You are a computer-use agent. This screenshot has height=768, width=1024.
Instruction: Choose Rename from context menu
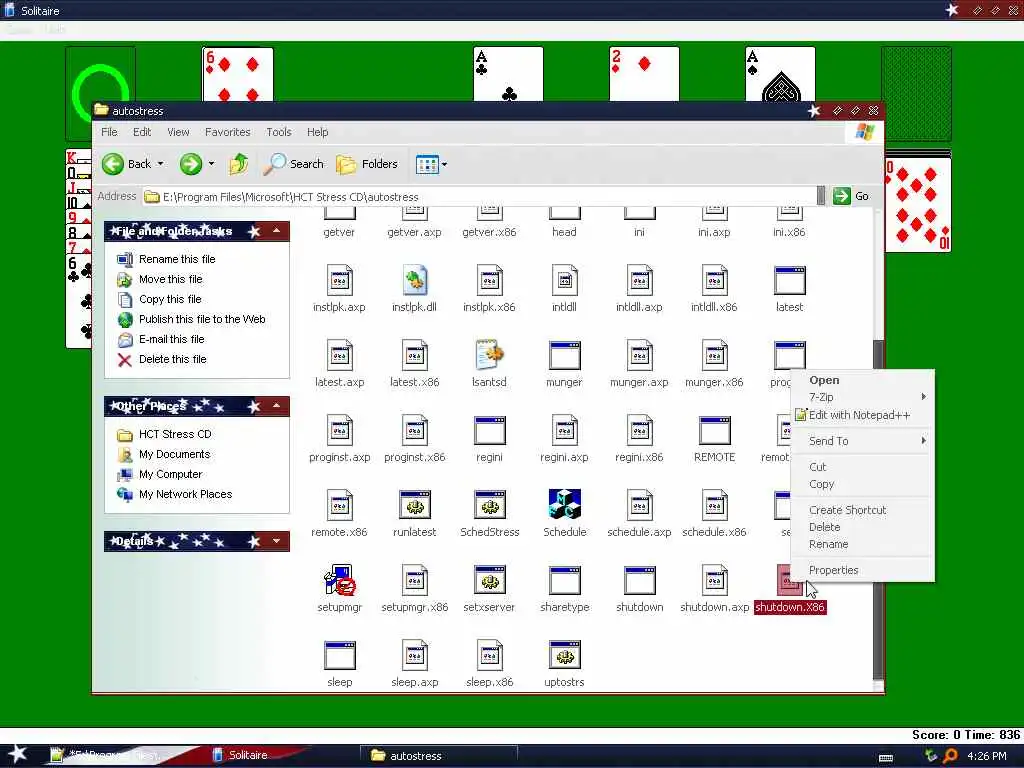[x=862, y=544]
